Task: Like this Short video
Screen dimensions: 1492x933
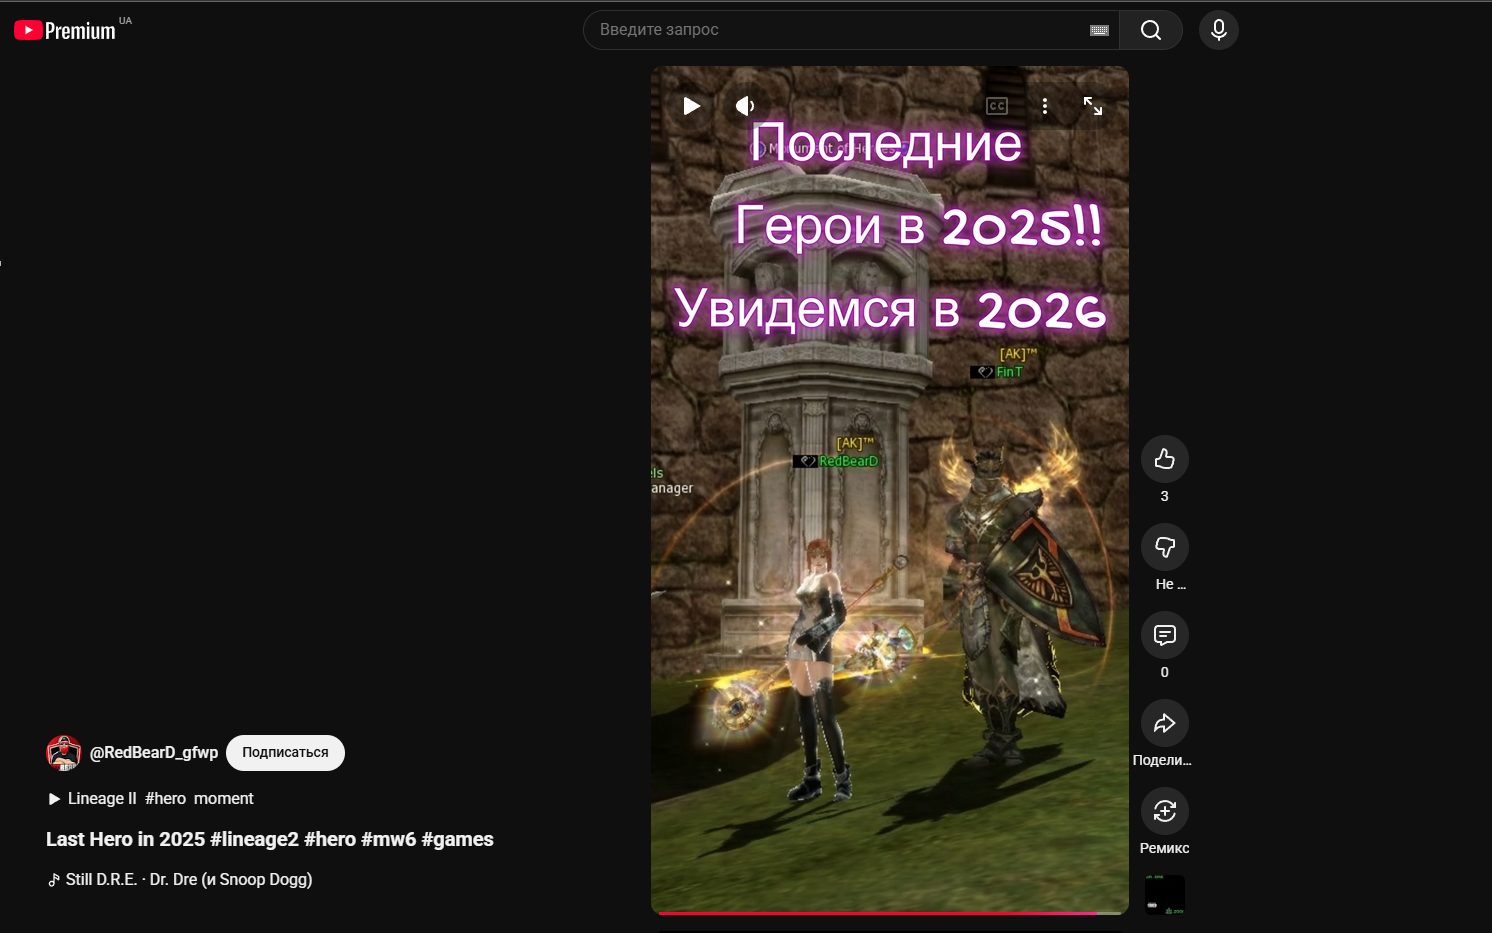Action: [1164, 459]
